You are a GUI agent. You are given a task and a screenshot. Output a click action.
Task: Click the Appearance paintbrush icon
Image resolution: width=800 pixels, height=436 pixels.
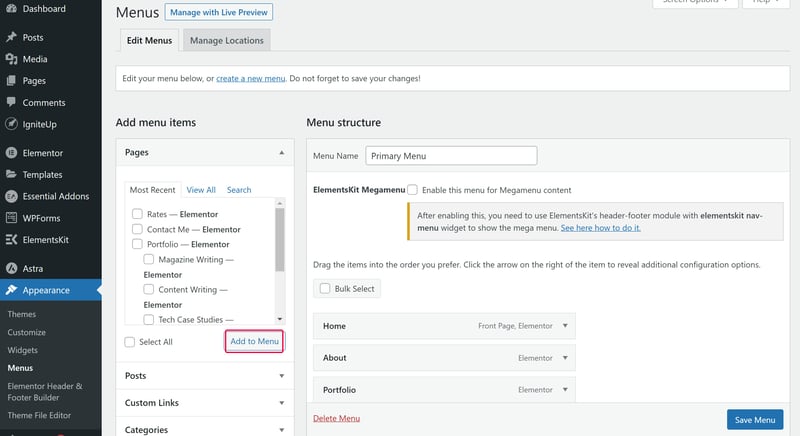[11, 290]
